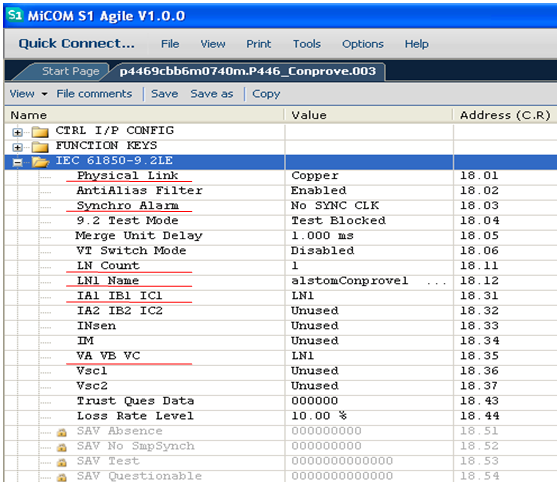Click the Disabled value of VT Switch Mode
This screenshot has width=560, height=485.
tap(322, 250)
